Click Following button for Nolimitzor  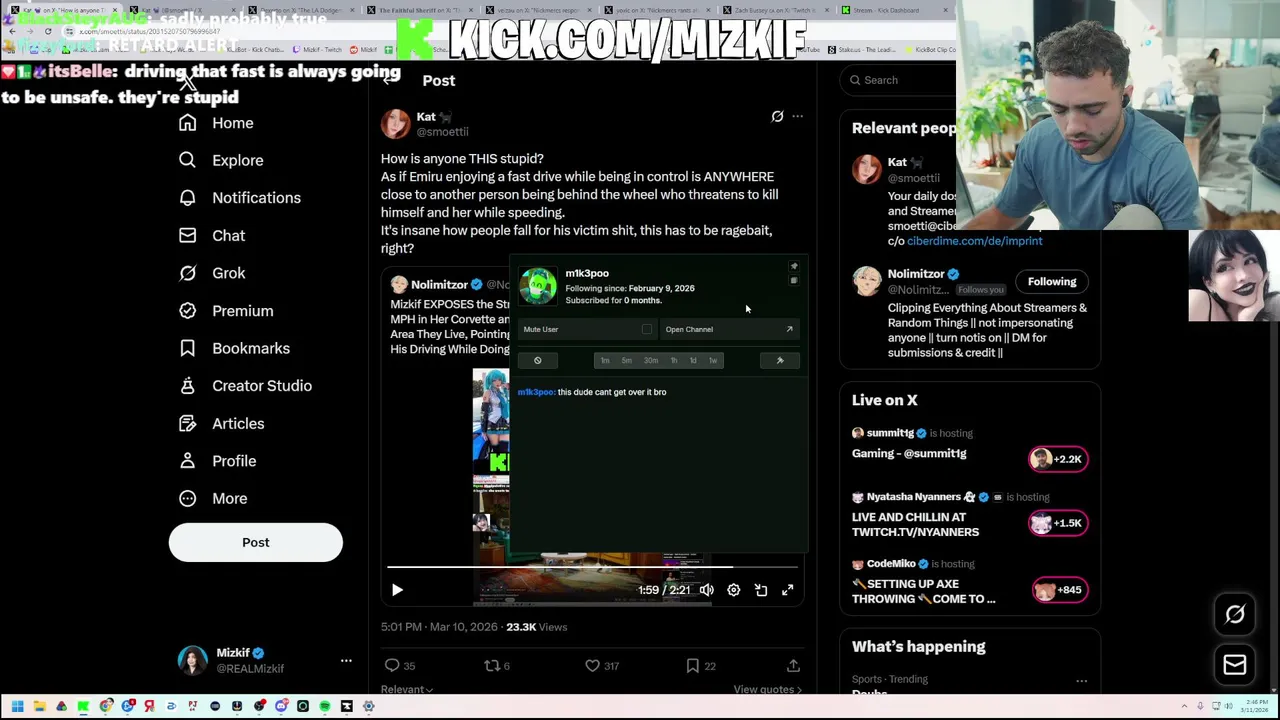1052,282
